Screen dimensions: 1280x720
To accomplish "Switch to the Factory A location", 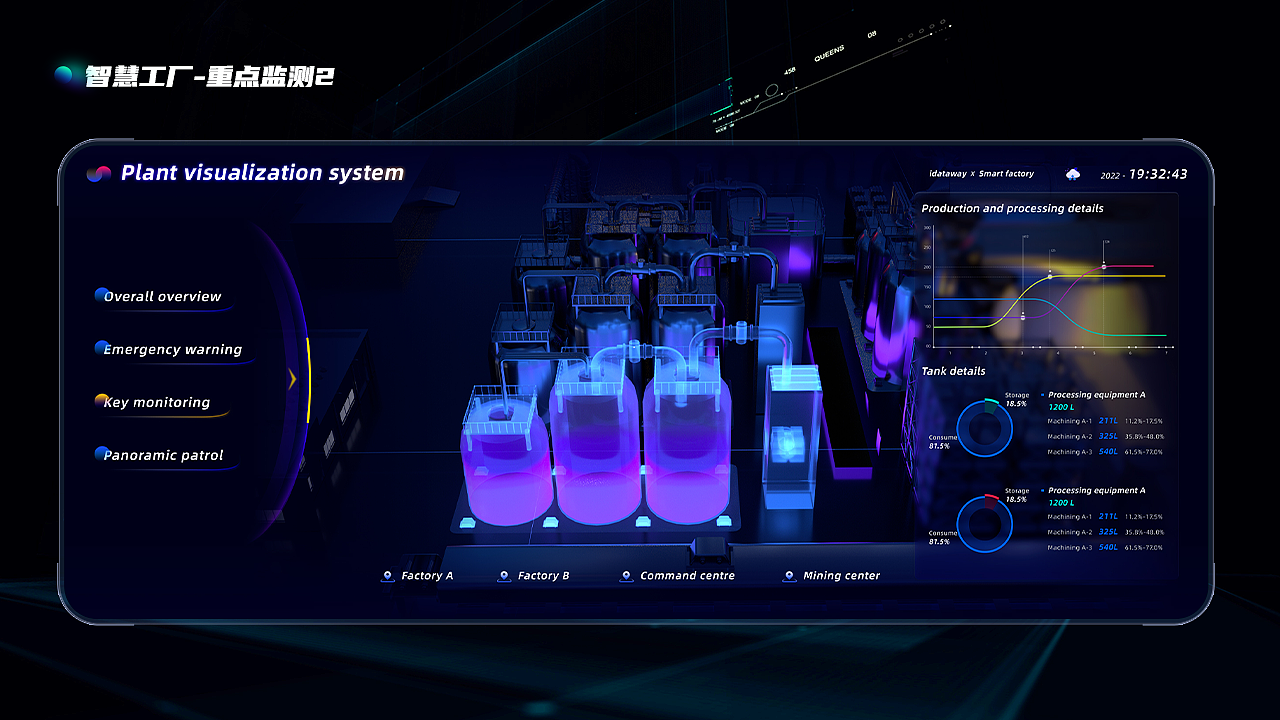I will click(x=418, y=576).
